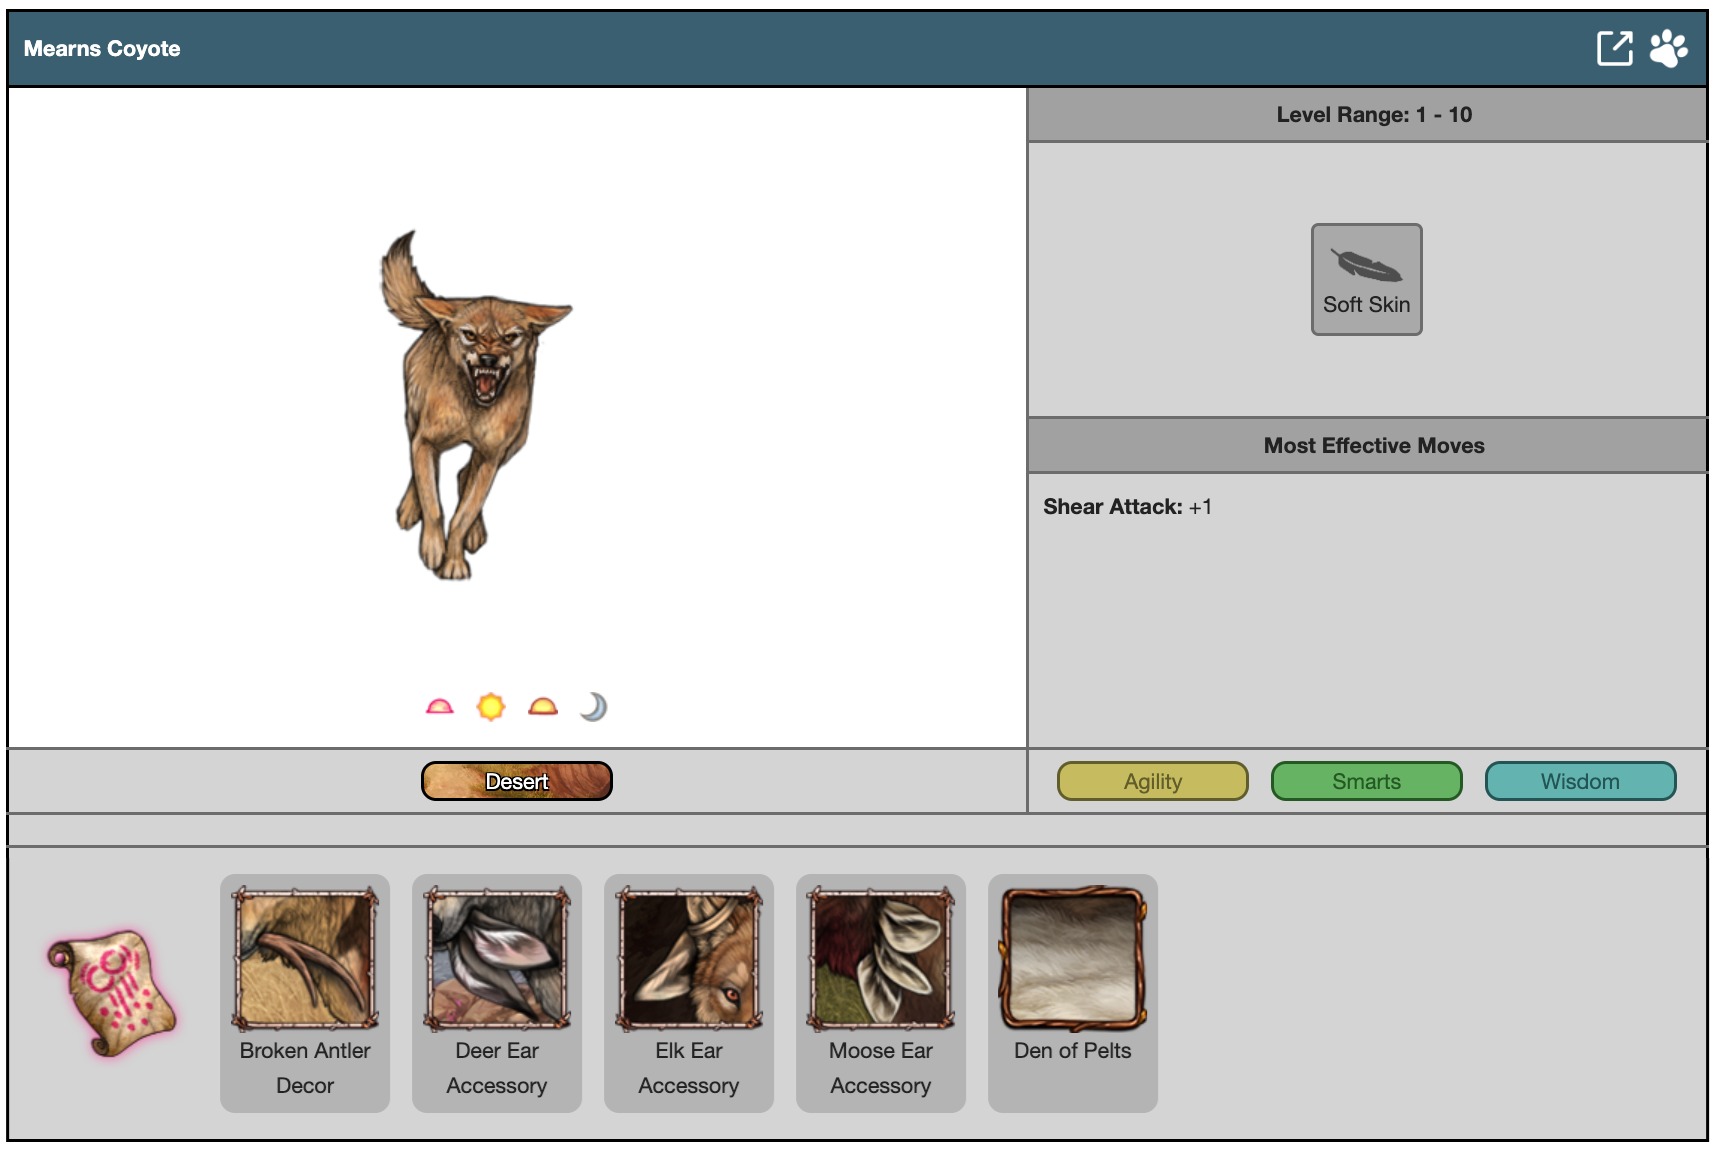Click the paw print icon in header
This screenshot has height=1152, width=1718.
click(x=1668, y=48)
